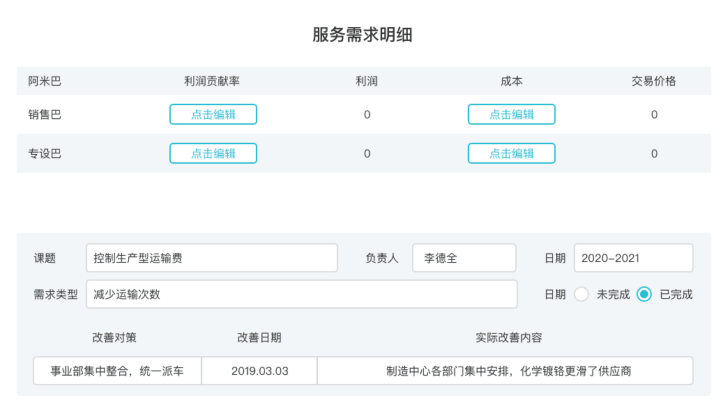Click edit button for 销售巴 利润贡献率

click(213, 114)
